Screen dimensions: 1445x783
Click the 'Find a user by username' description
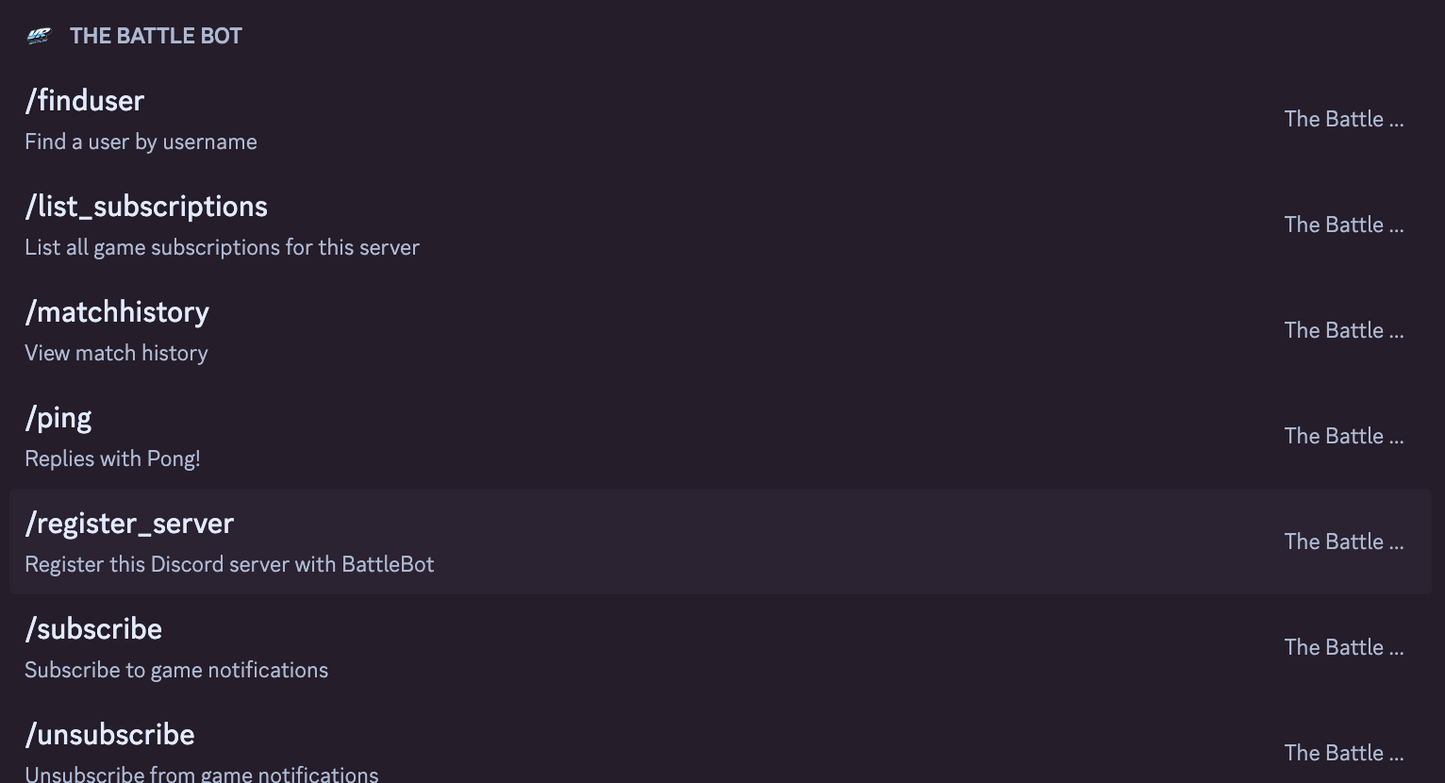click(x=141, y=142)
